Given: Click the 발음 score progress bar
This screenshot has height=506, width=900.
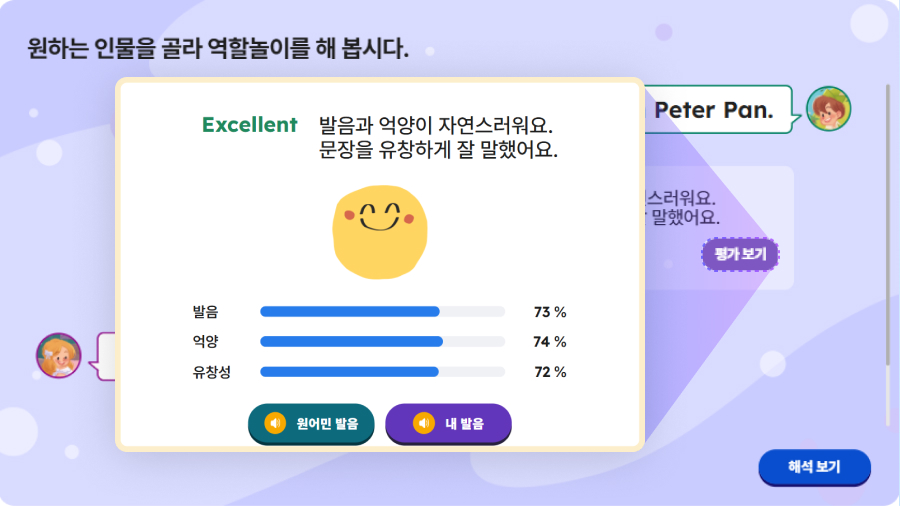Looking at the screenshot, I should coord(382,312).
